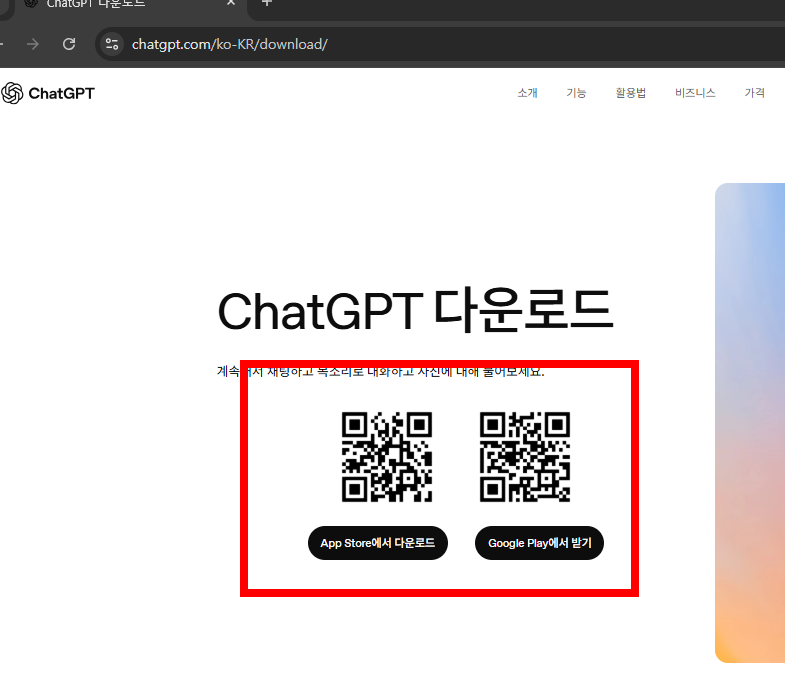
Task: Close the ChatGPT 다운로드 tab
Action: pos(231,3)
